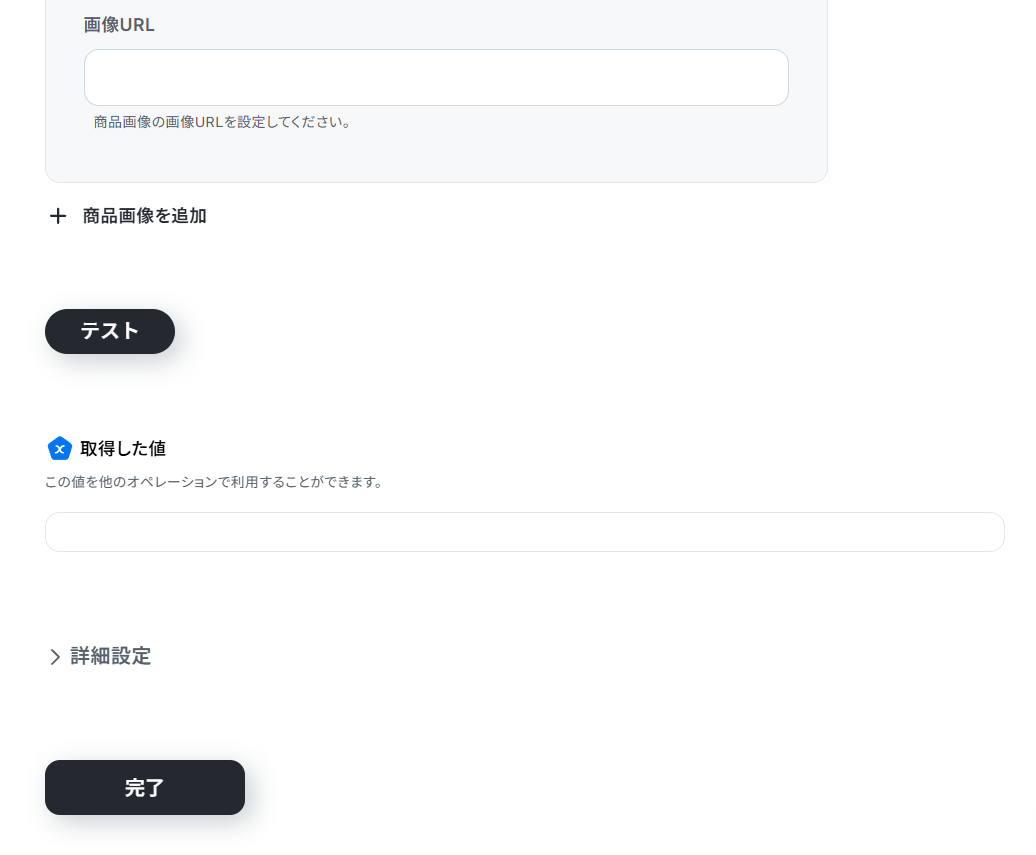
Task: Click the dark 完了 button at bottom
Action: [145, 787]
